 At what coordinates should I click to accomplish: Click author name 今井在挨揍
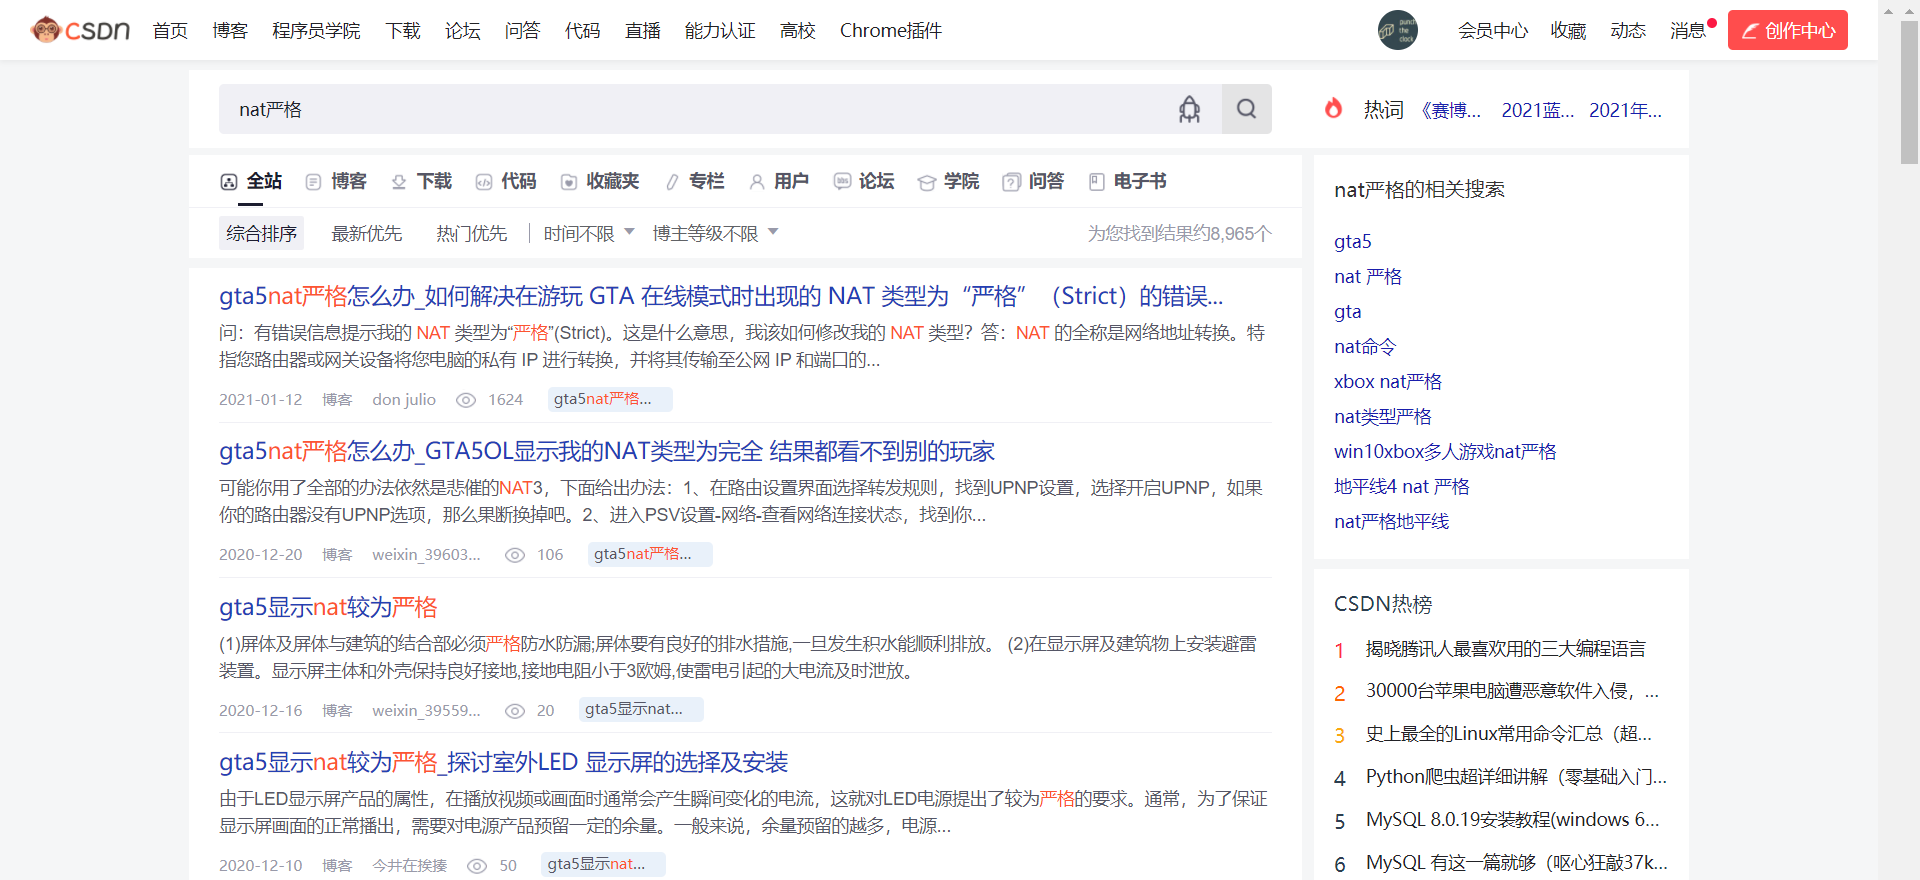[x=410, y=866]
